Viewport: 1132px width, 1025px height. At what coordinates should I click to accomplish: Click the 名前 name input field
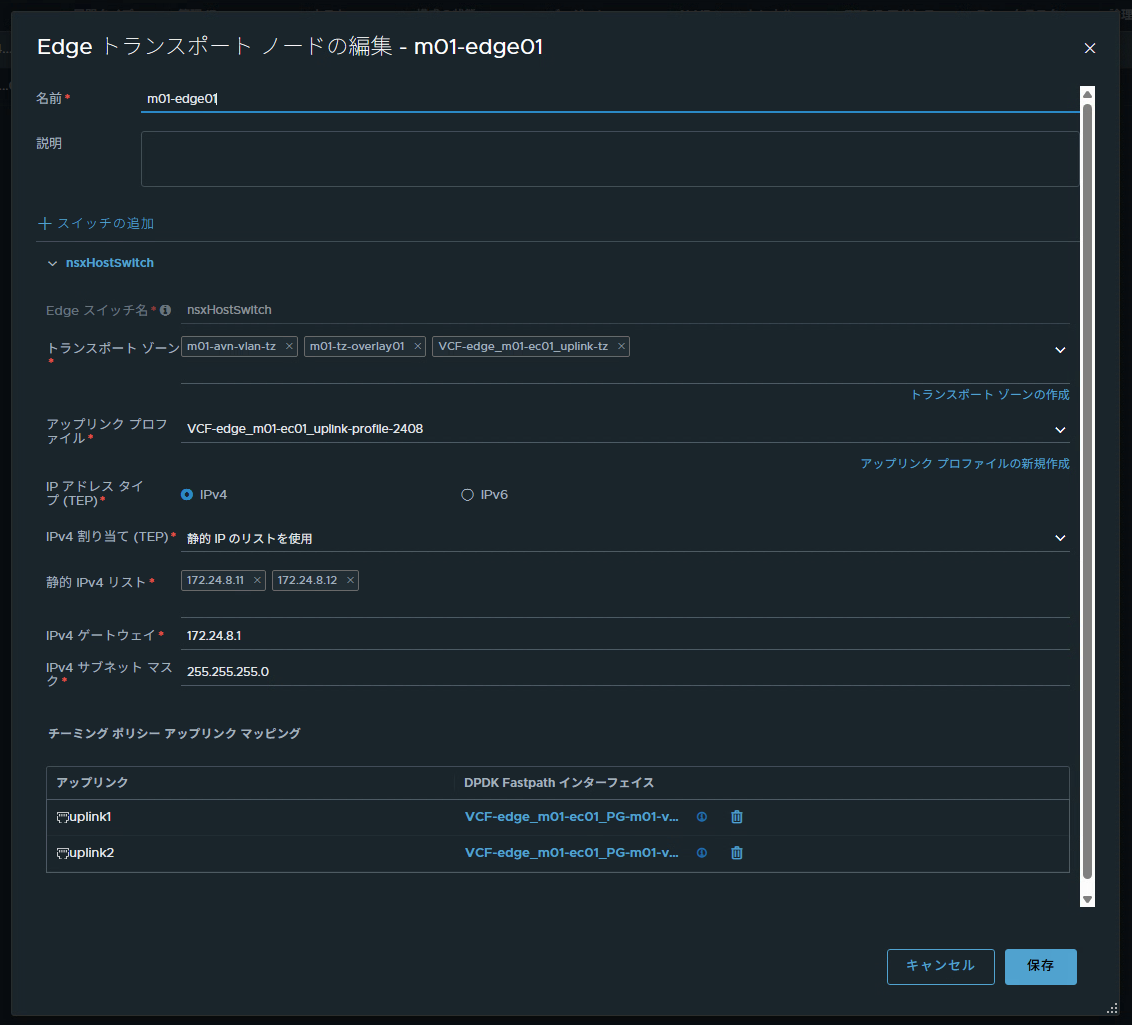point(609,99)
